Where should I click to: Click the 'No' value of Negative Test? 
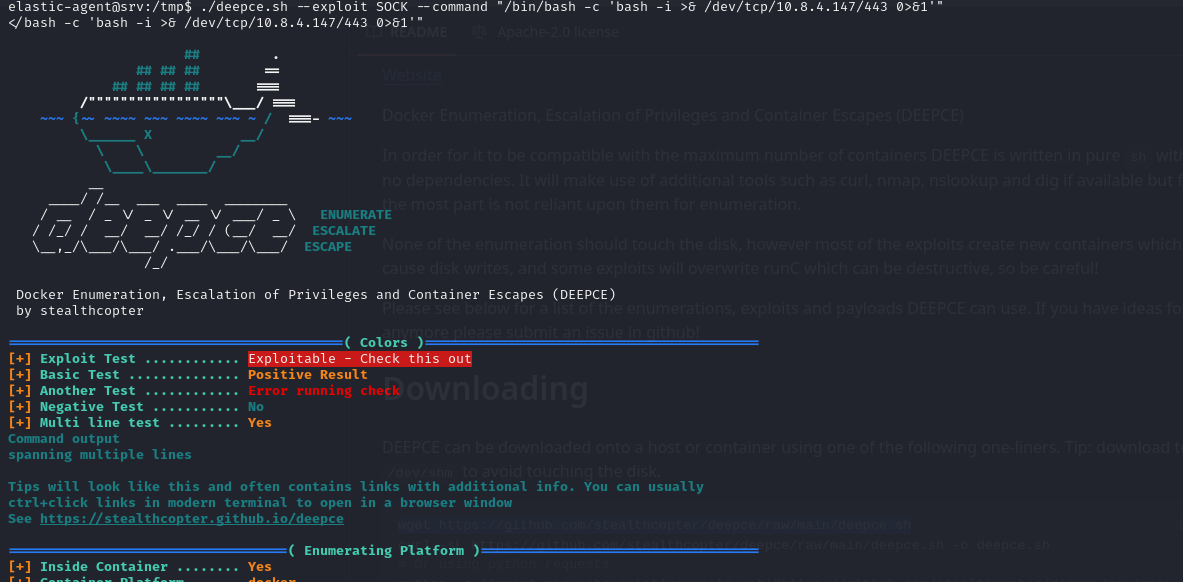[256, 406]
